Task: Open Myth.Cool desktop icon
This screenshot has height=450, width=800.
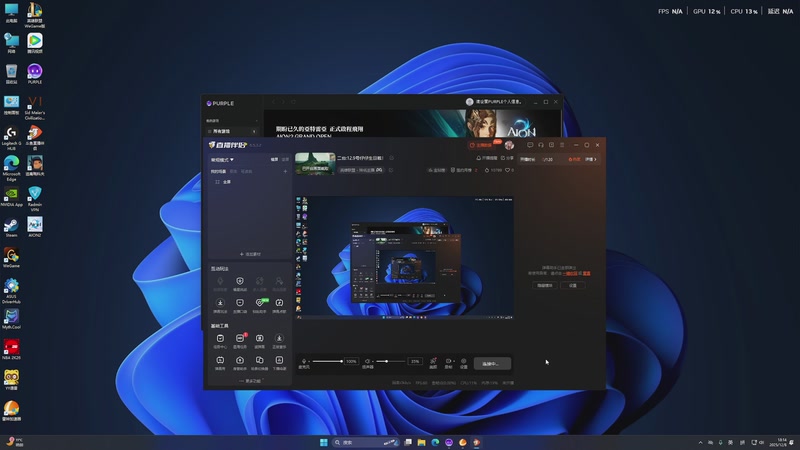Action: pyautogui.click(x=11, y=319)
